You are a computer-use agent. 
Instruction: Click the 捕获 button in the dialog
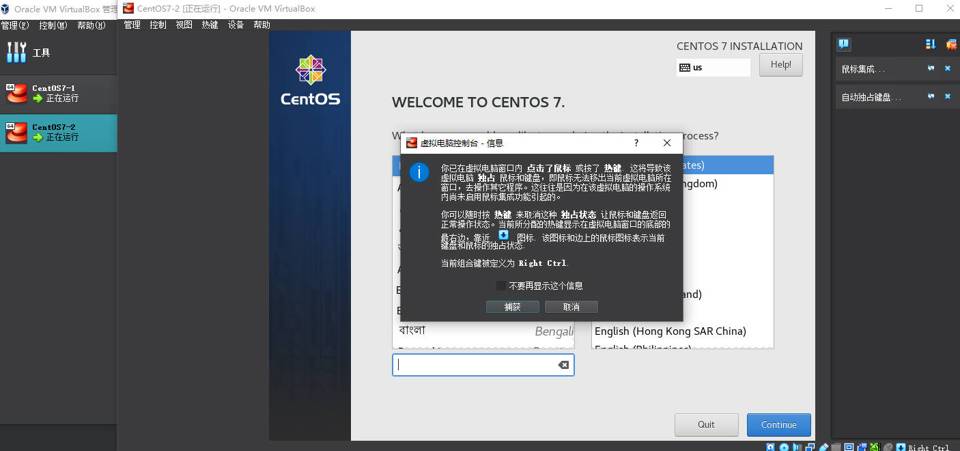pos(512,307)
